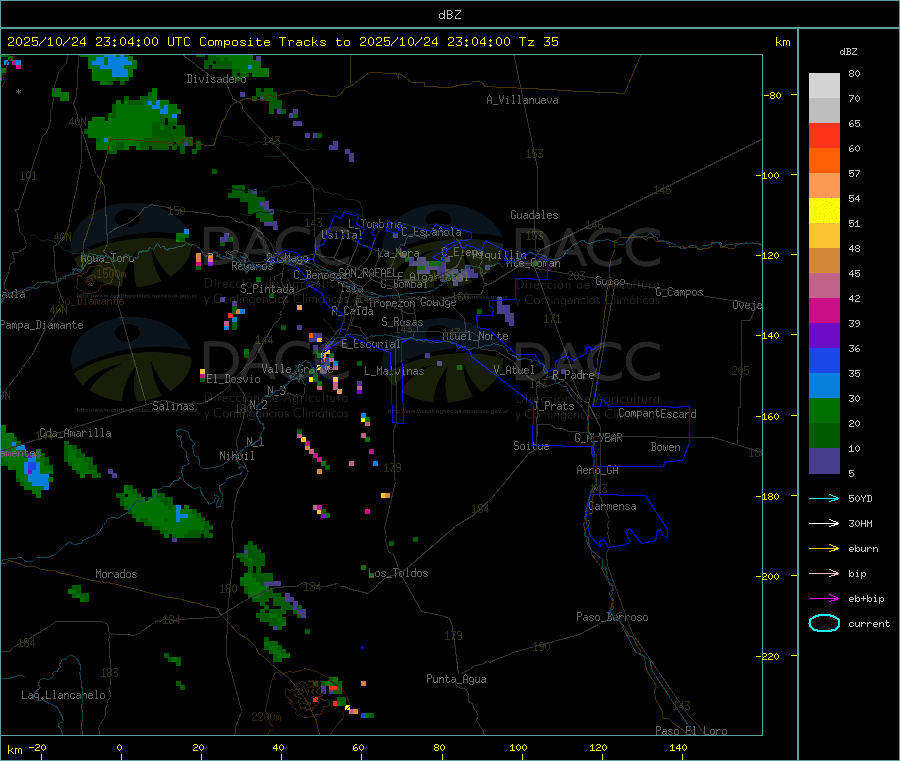Click the orange 57 dBZ legend swatch

(824, 161)
